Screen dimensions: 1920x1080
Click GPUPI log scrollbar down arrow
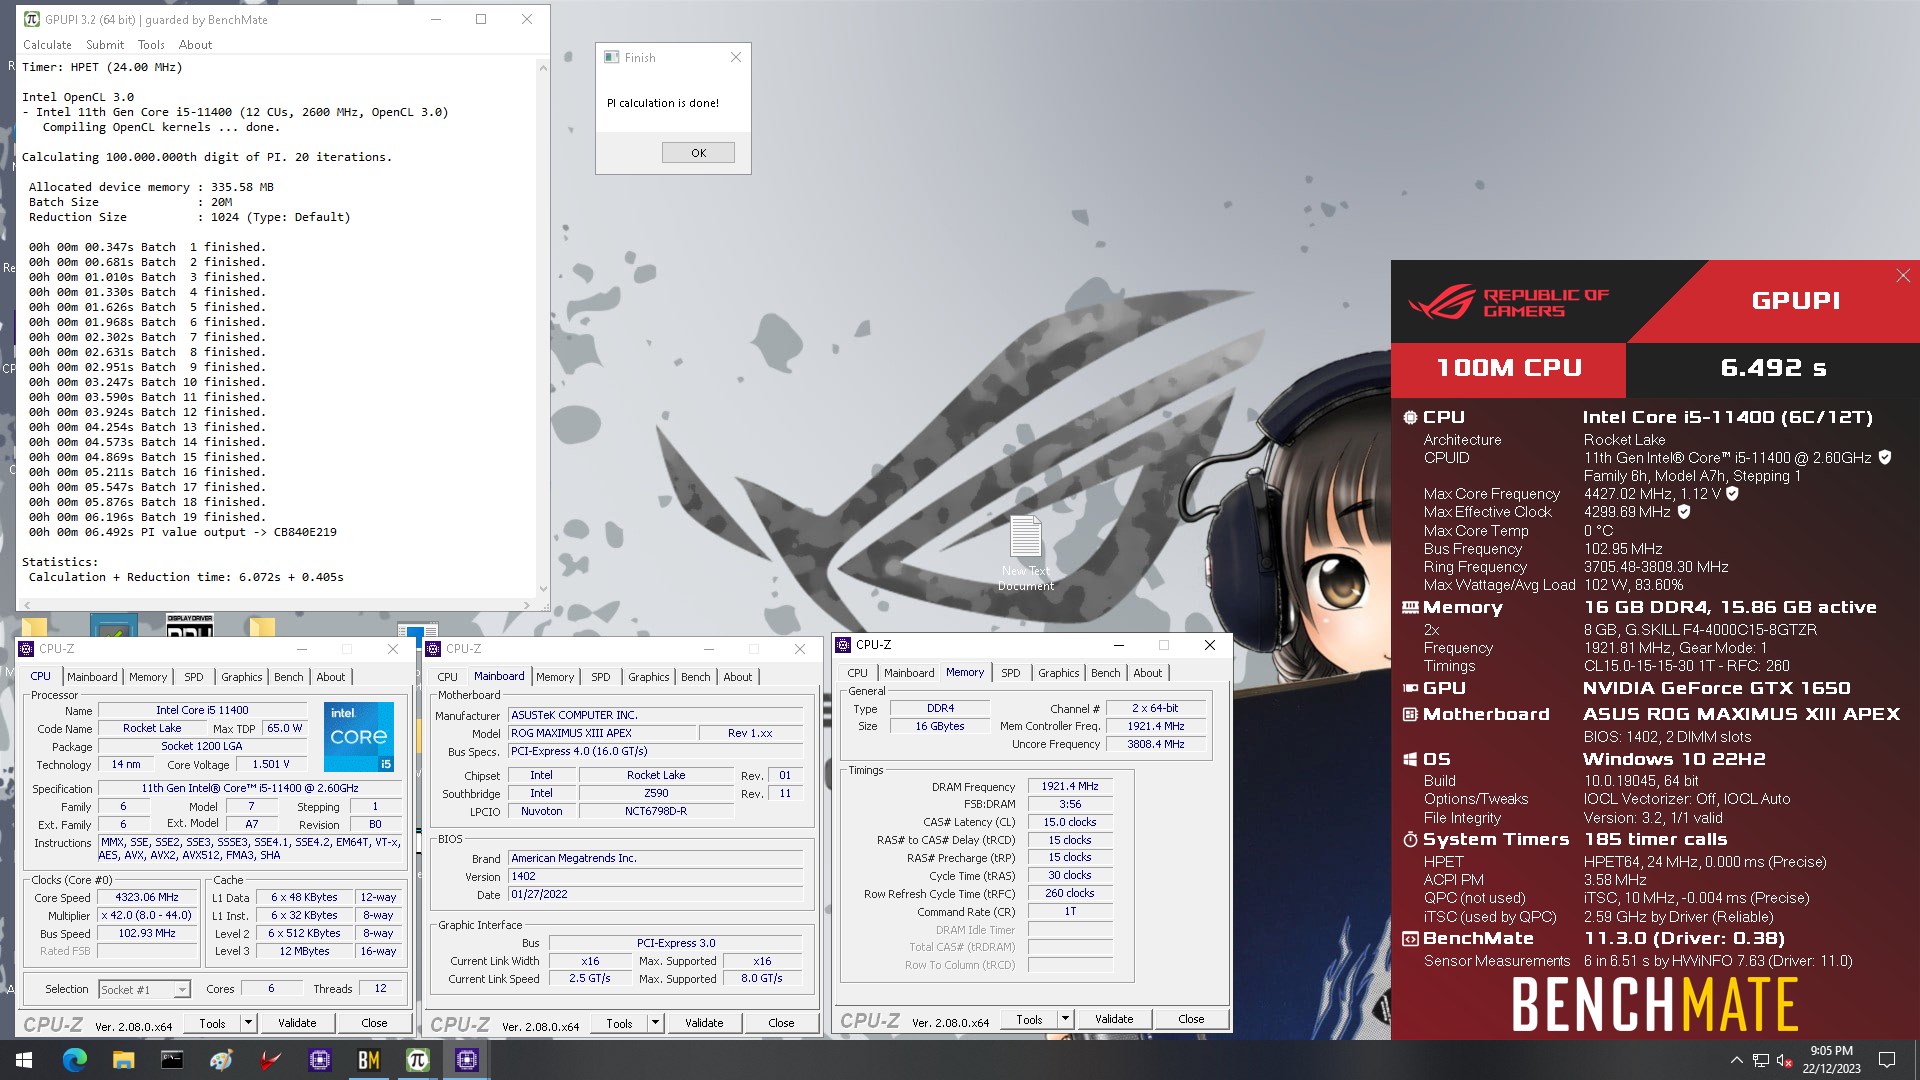(x=543, y=589)
